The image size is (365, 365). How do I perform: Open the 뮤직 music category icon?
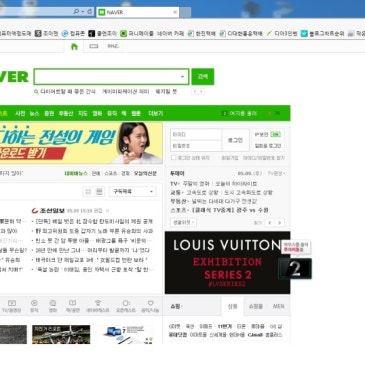(x=34, y=306)
